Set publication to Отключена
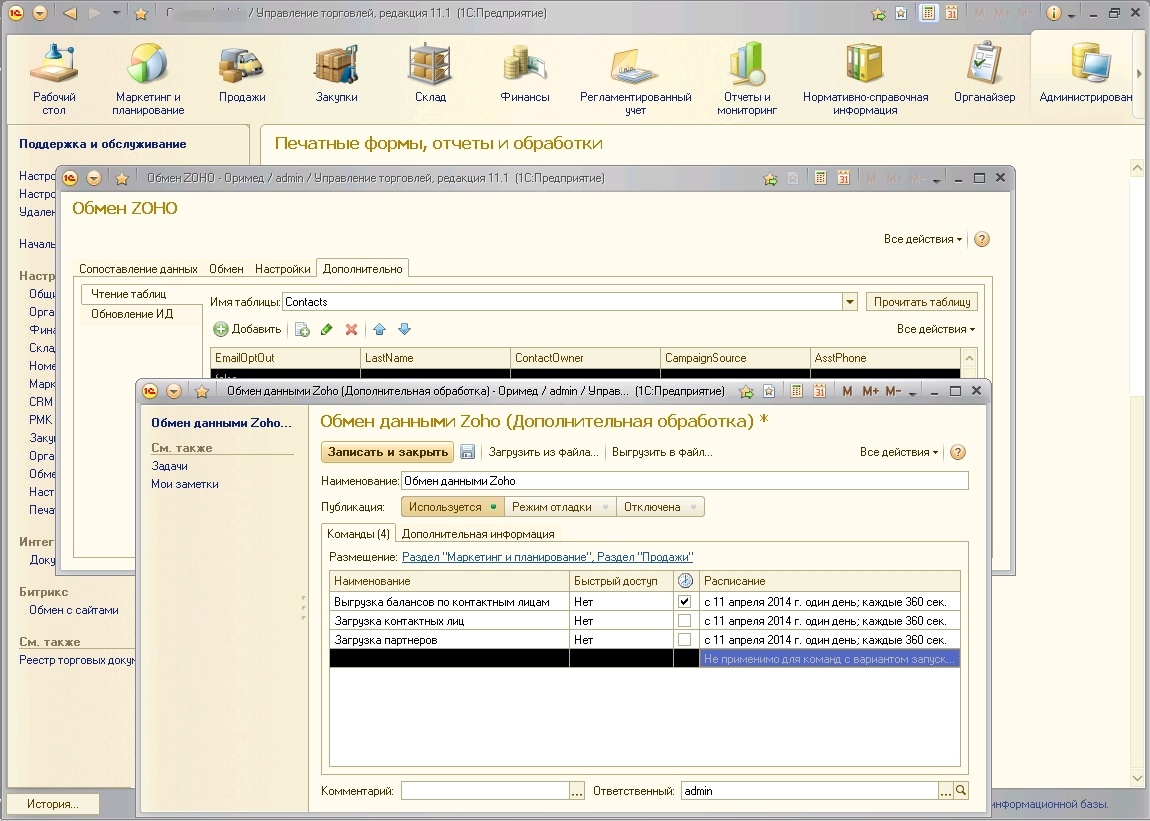 pyautogui.click(x=660, y=507)
